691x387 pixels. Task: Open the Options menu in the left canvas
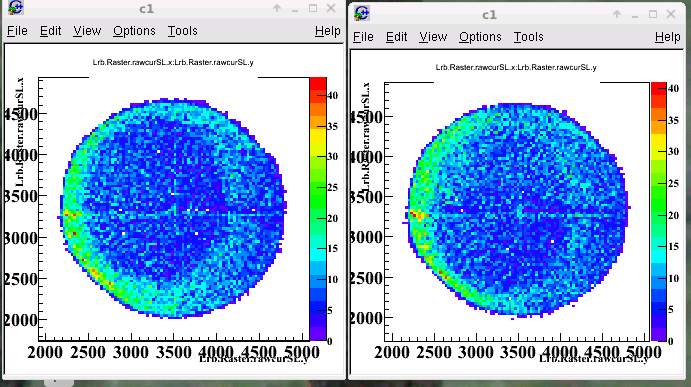(134, 31)
